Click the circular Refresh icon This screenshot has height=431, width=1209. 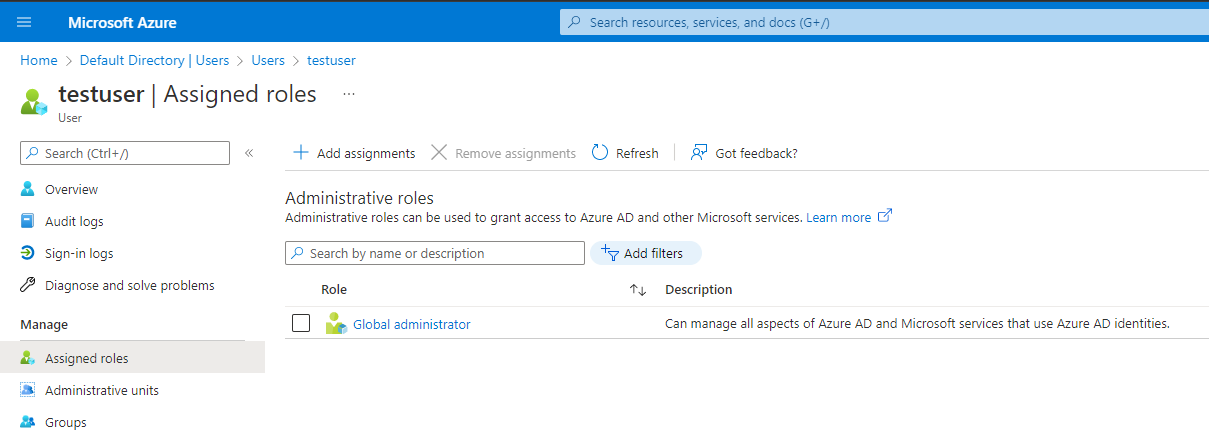point(600,152)
